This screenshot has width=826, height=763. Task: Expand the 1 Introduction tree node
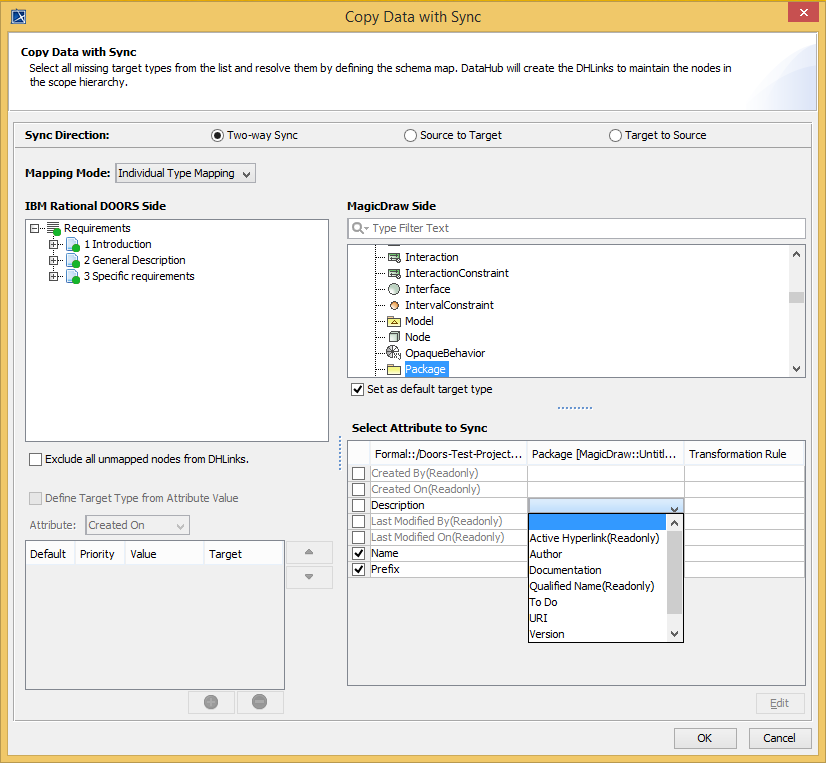tap(54, 245)
